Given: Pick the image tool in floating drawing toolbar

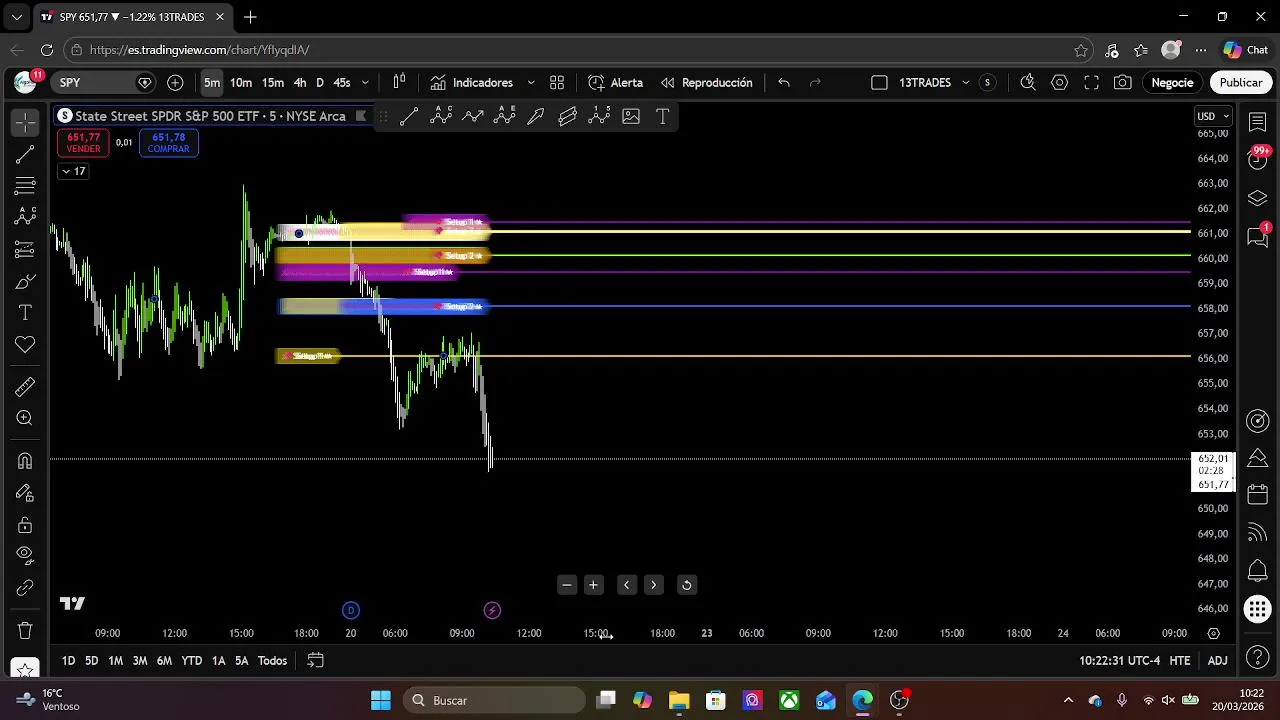Looking at the screenshot, I should click(631, 117).
